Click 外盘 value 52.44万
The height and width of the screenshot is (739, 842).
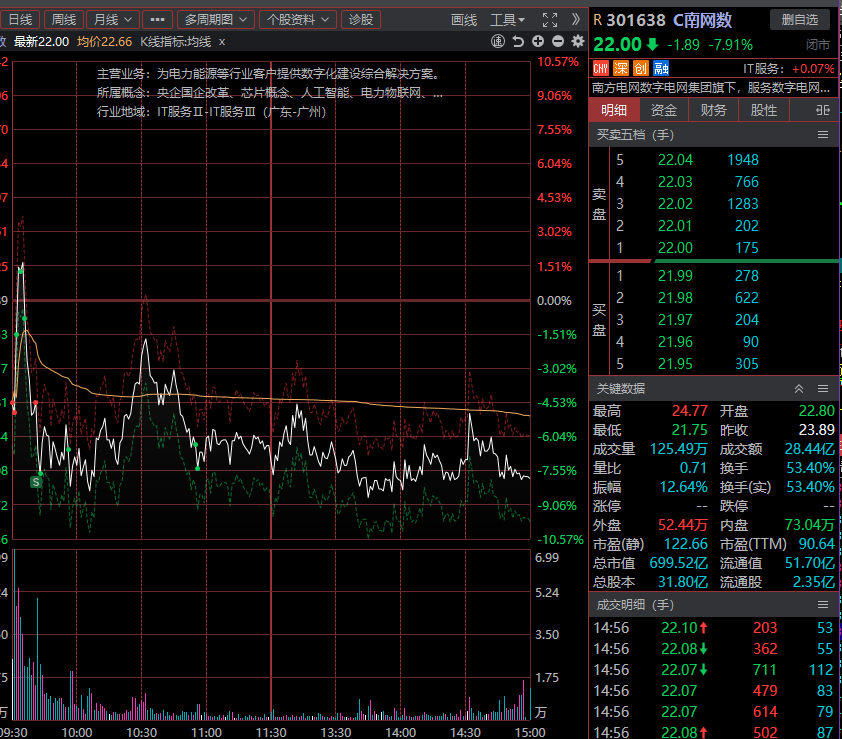pos(683,525)
